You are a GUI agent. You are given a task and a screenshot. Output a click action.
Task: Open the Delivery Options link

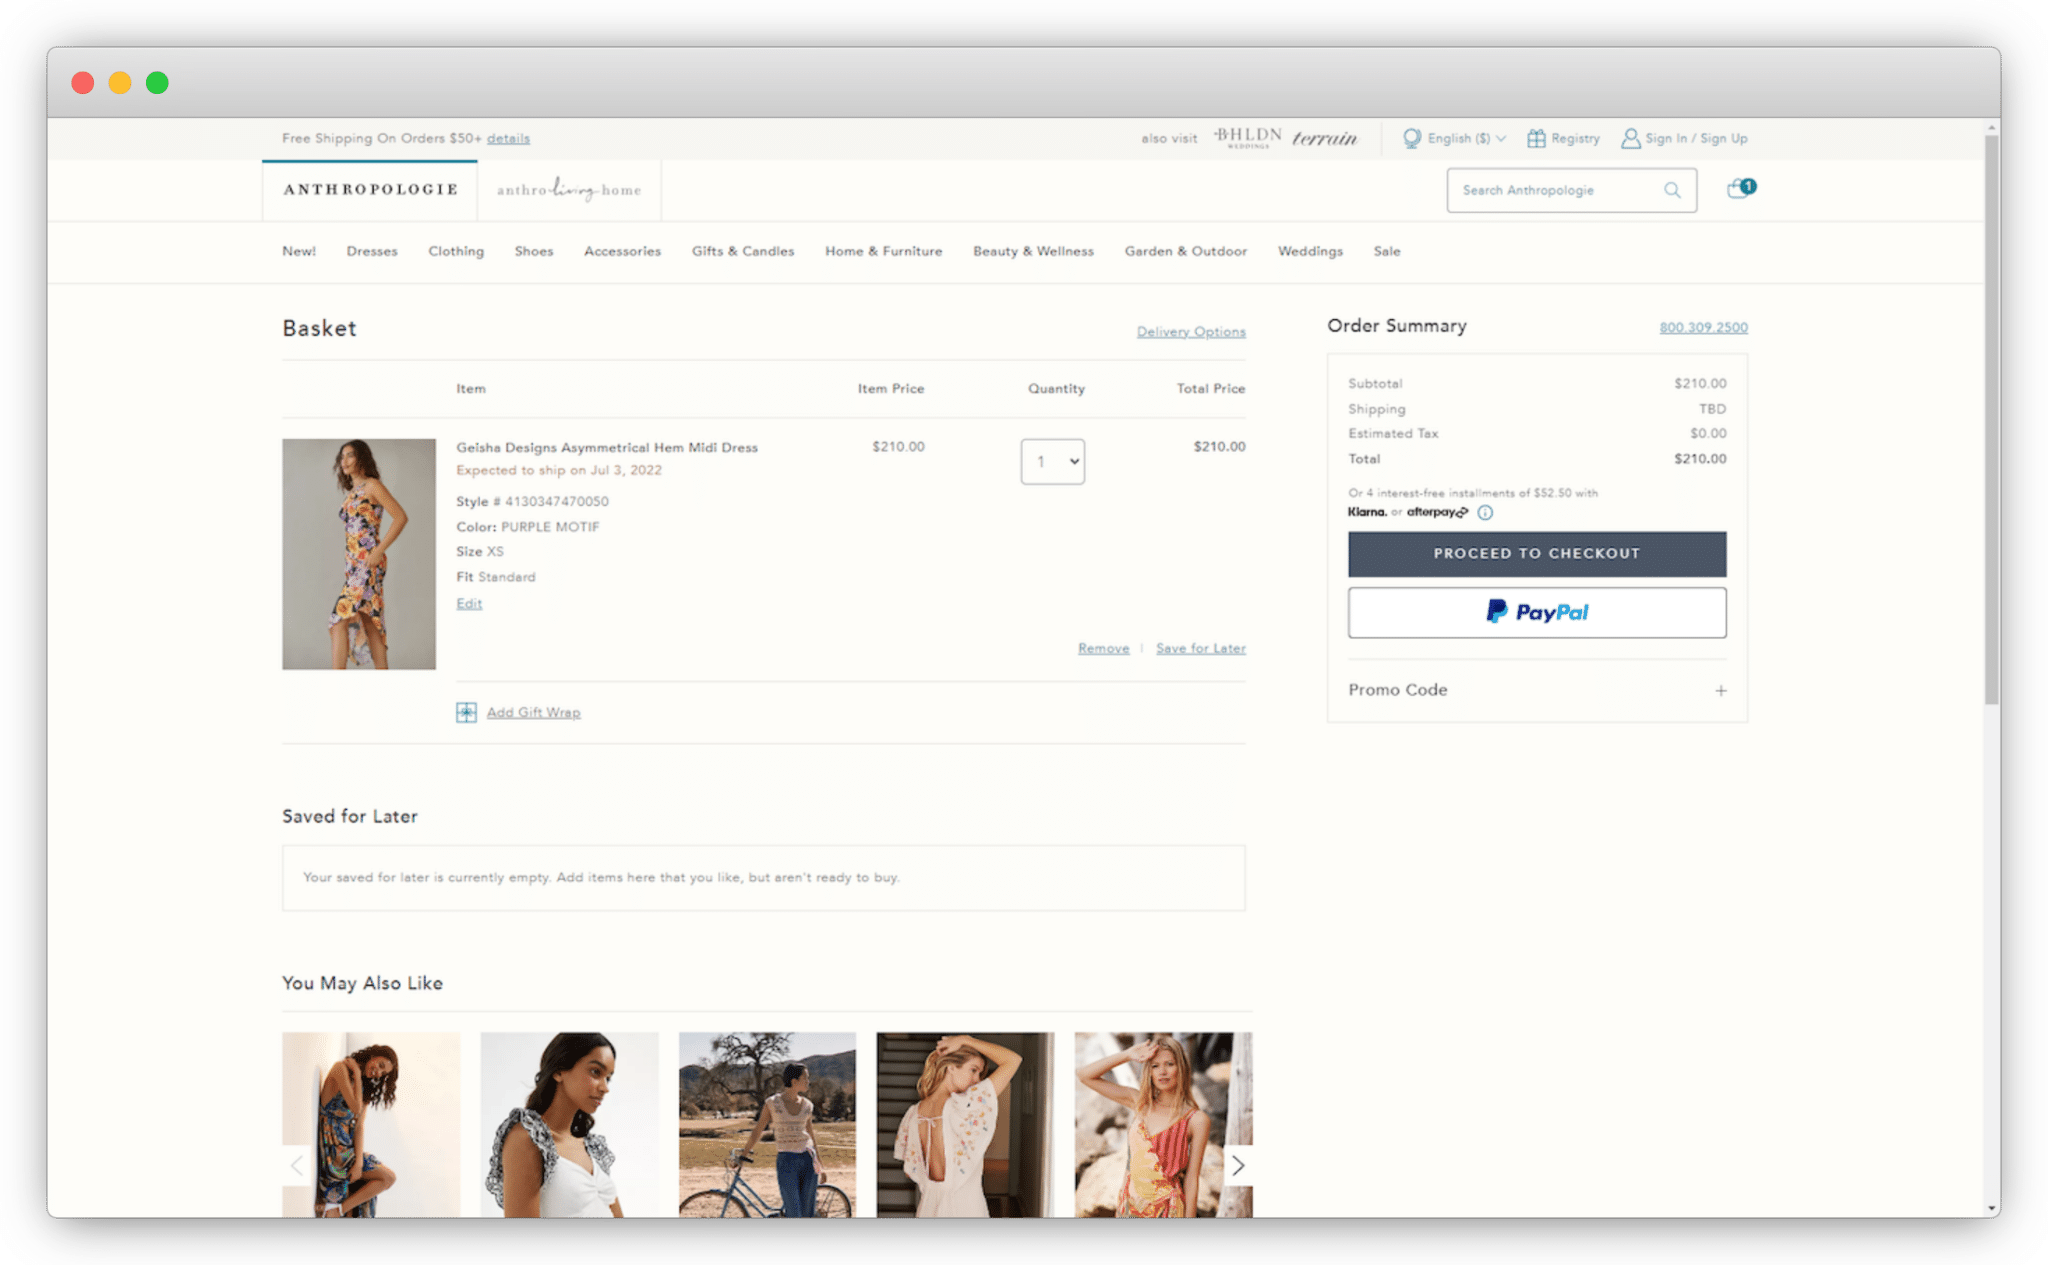tap(1190, 331)
